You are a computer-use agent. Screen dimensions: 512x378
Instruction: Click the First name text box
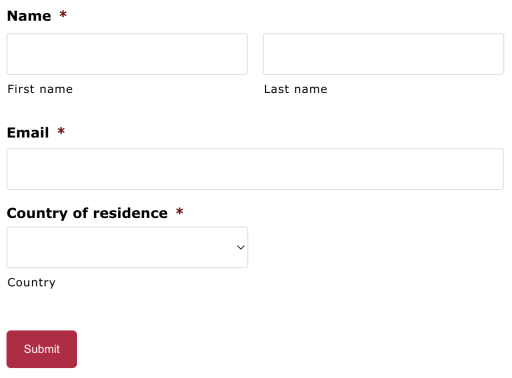click(127, 54)
